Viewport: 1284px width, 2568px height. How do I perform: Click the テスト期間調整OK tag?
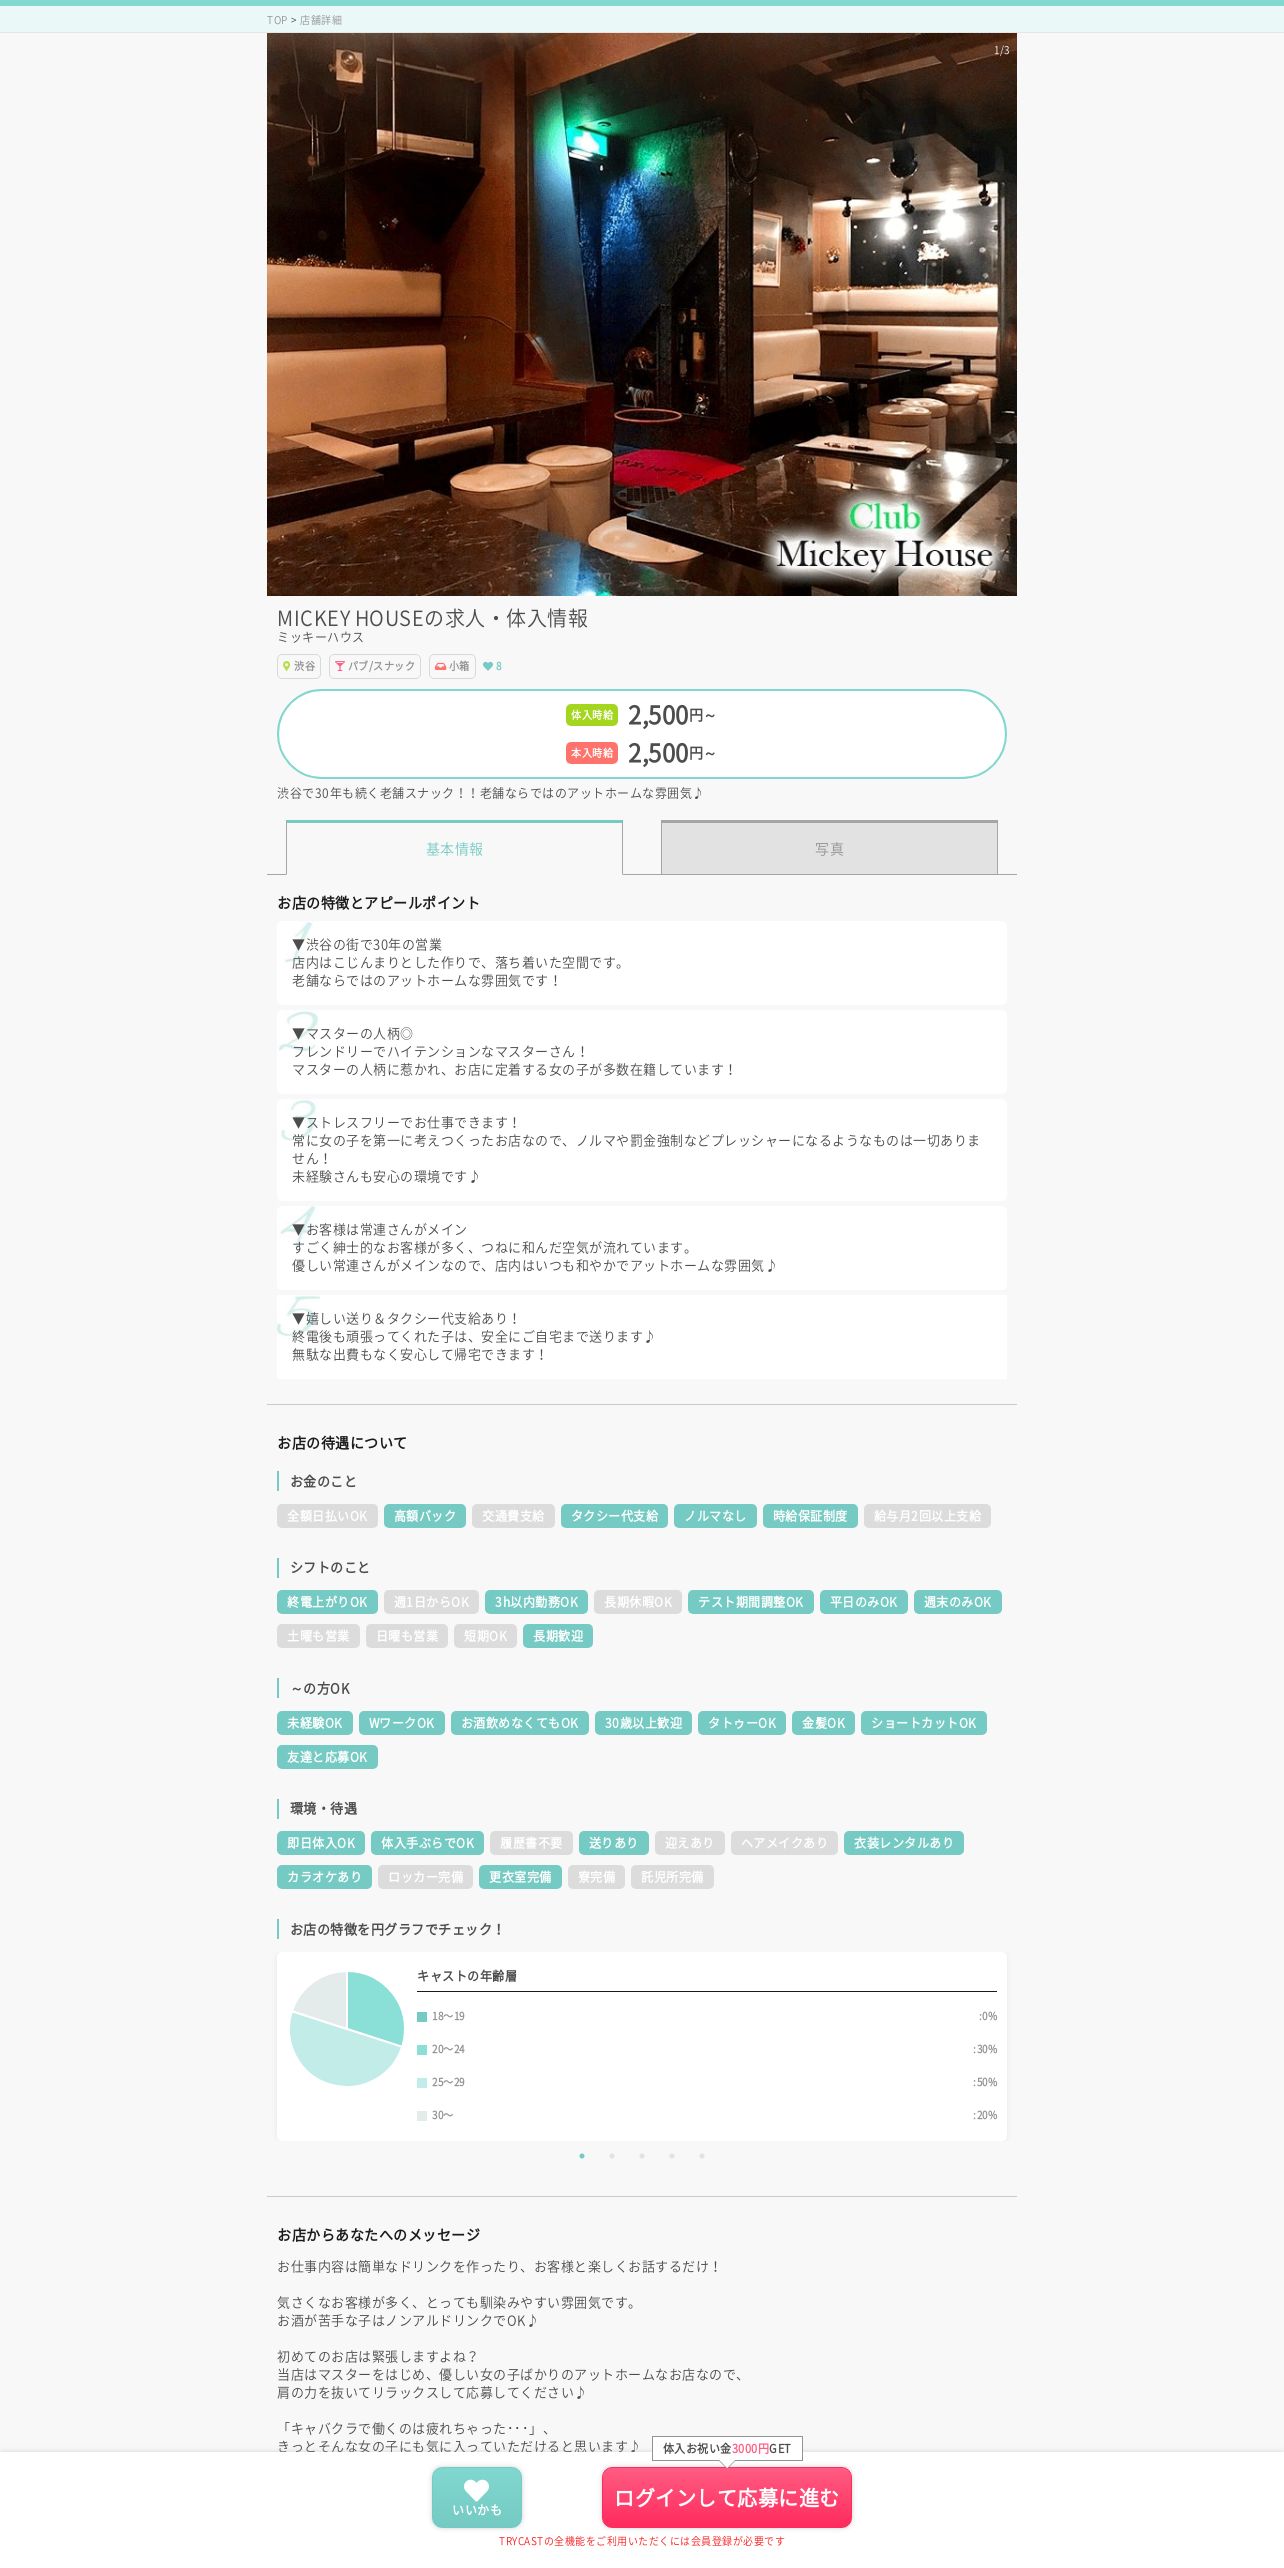click(751, 1602)
